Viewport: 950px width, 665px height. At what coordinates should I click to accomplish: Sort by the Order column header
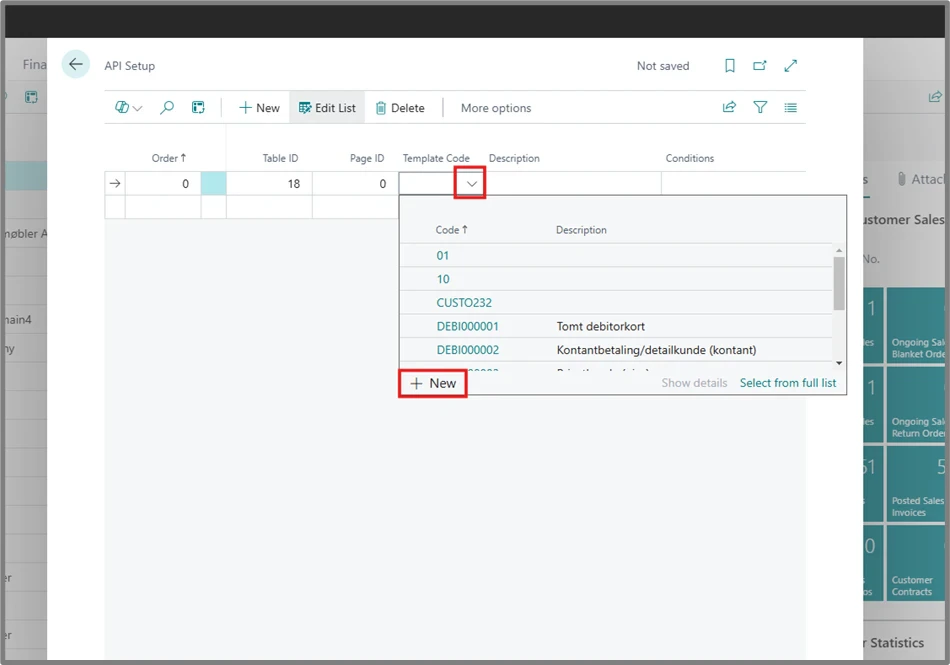pos(168,158)
